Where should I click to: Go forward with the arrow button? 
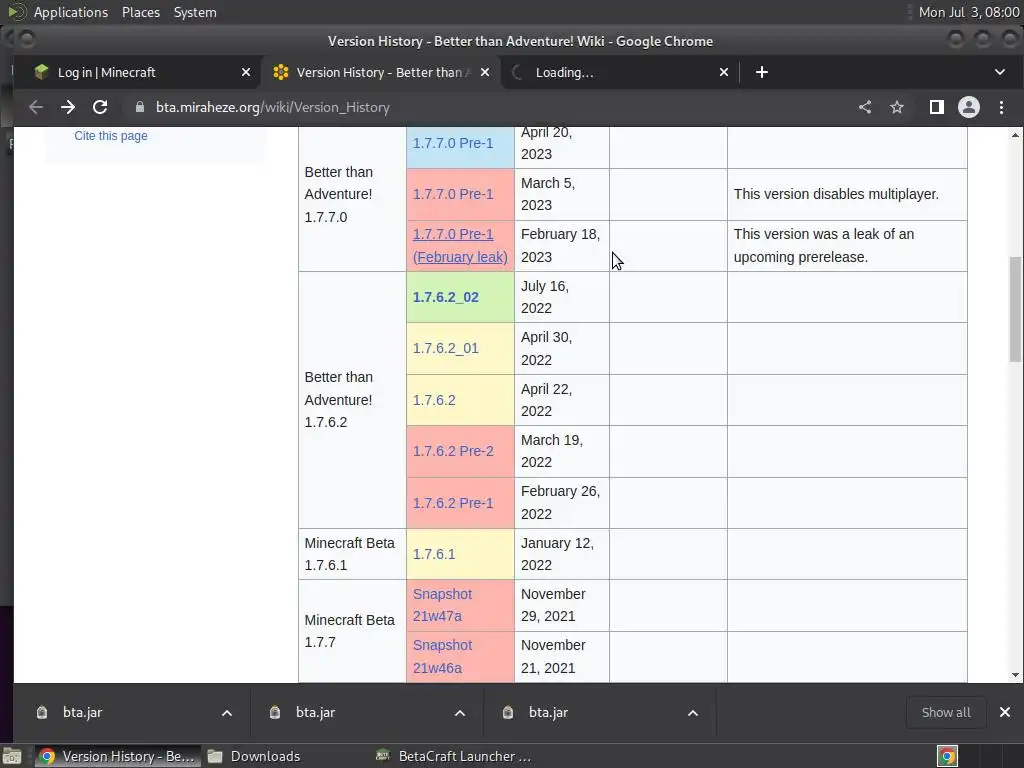click(x=68, y=107)
